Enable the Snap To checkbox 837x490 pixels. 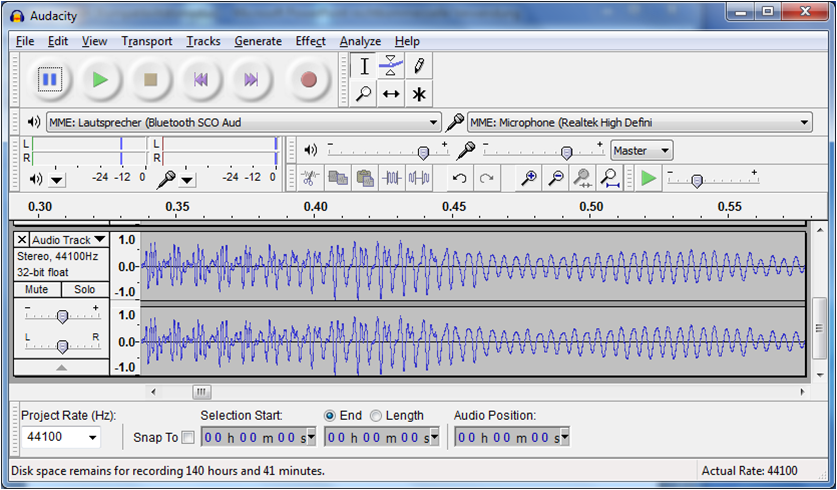pos(188,437)
